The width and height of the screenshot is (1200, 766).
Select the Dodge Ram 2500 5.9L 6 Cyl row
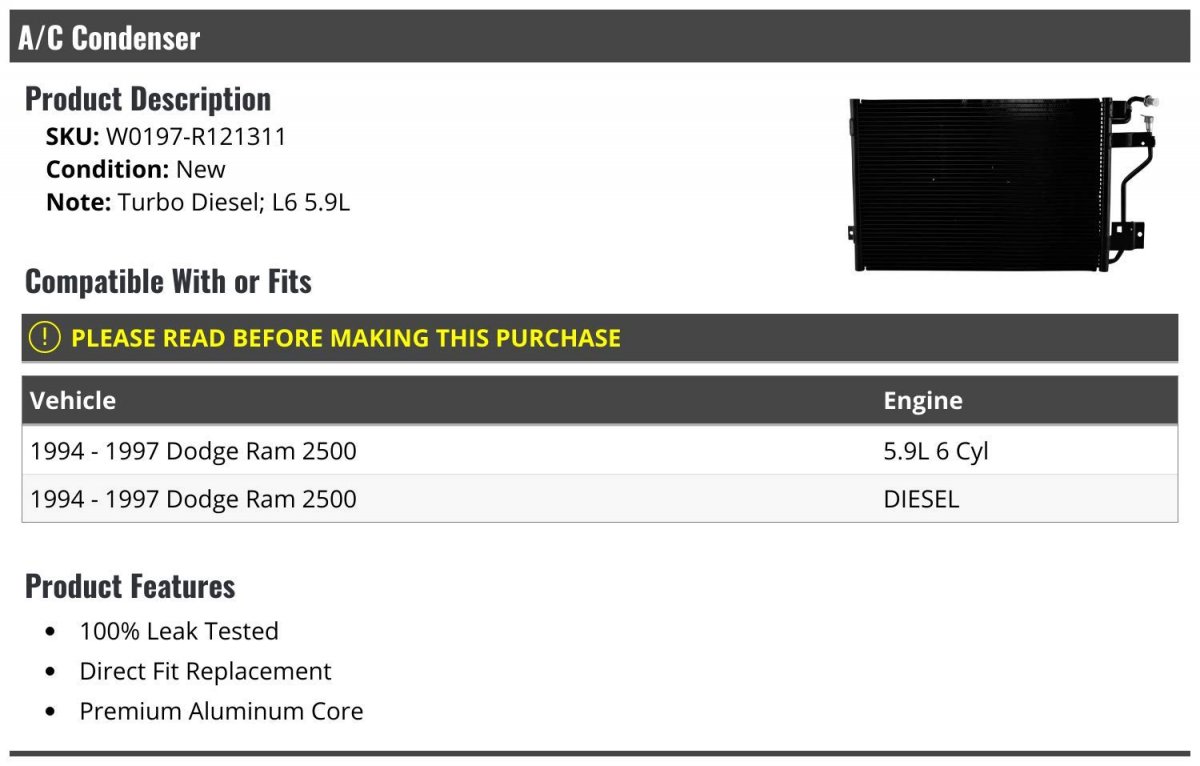(600, 451)
